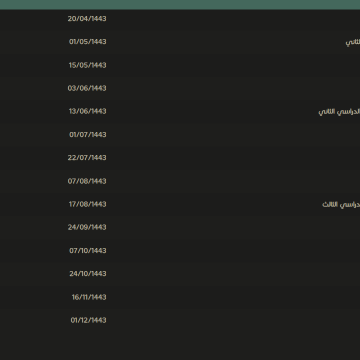Select the last date 01/12/1443
The image size is (360, 360).
tap(88, 320)
